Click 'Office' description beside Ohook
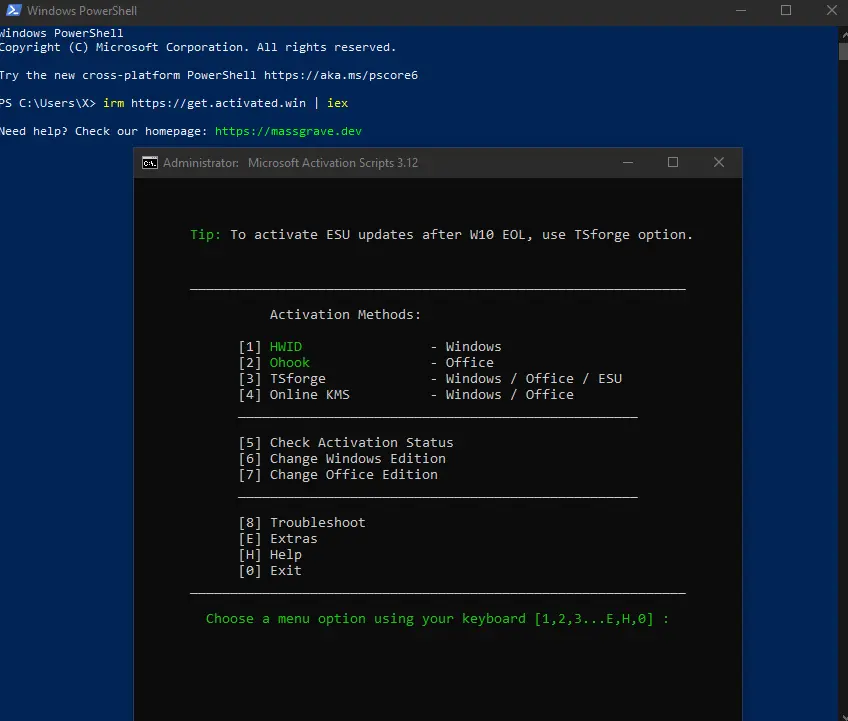This screenshot has height=721, width=848. tap(469, 362)
